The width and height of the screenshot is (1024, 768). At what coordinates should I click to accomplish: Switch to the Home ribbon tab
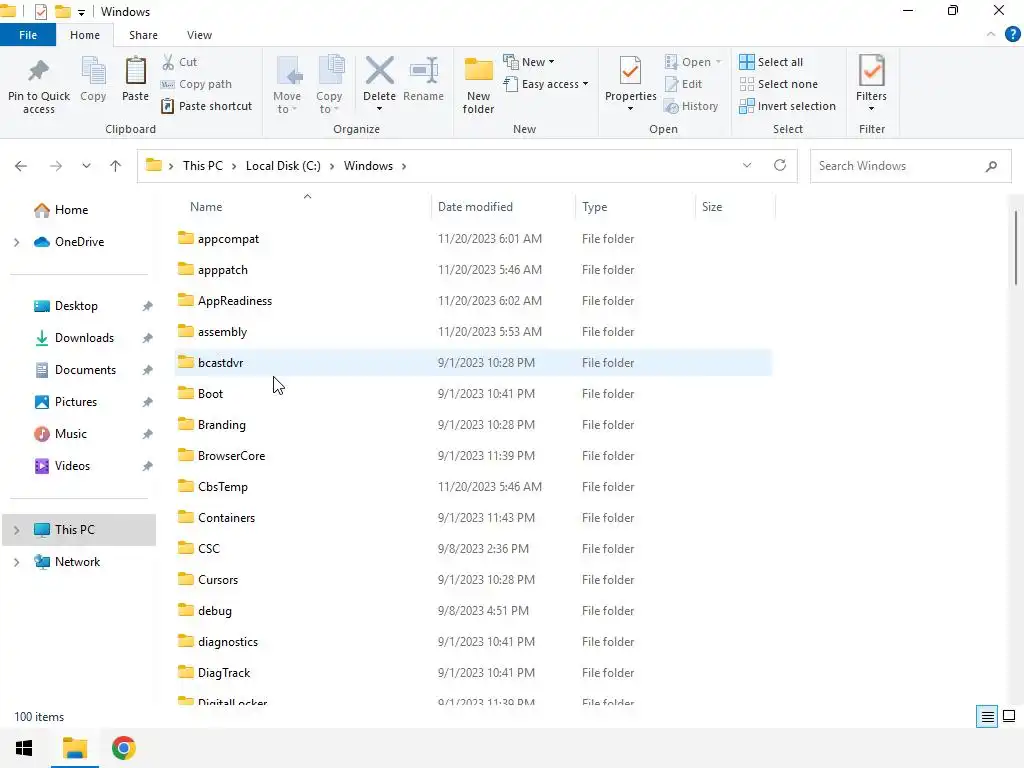click(85, 35)
